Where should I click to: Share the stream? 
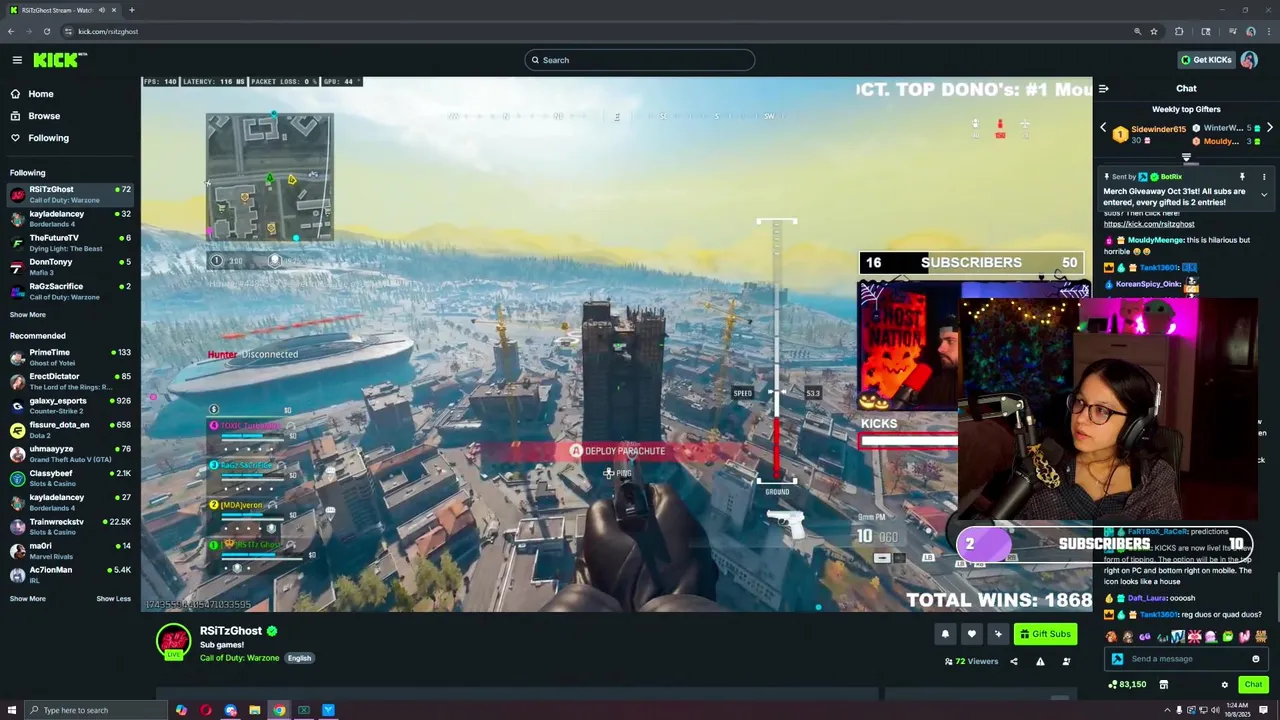point(1013,661)
